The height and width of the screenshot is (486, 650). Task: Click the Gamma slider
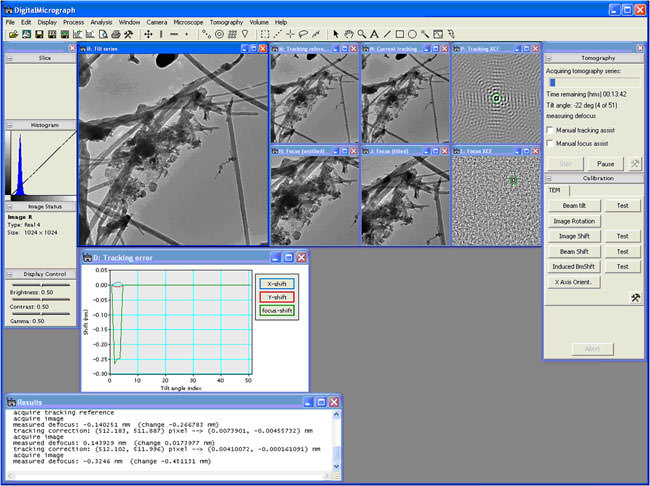(41, 314)
